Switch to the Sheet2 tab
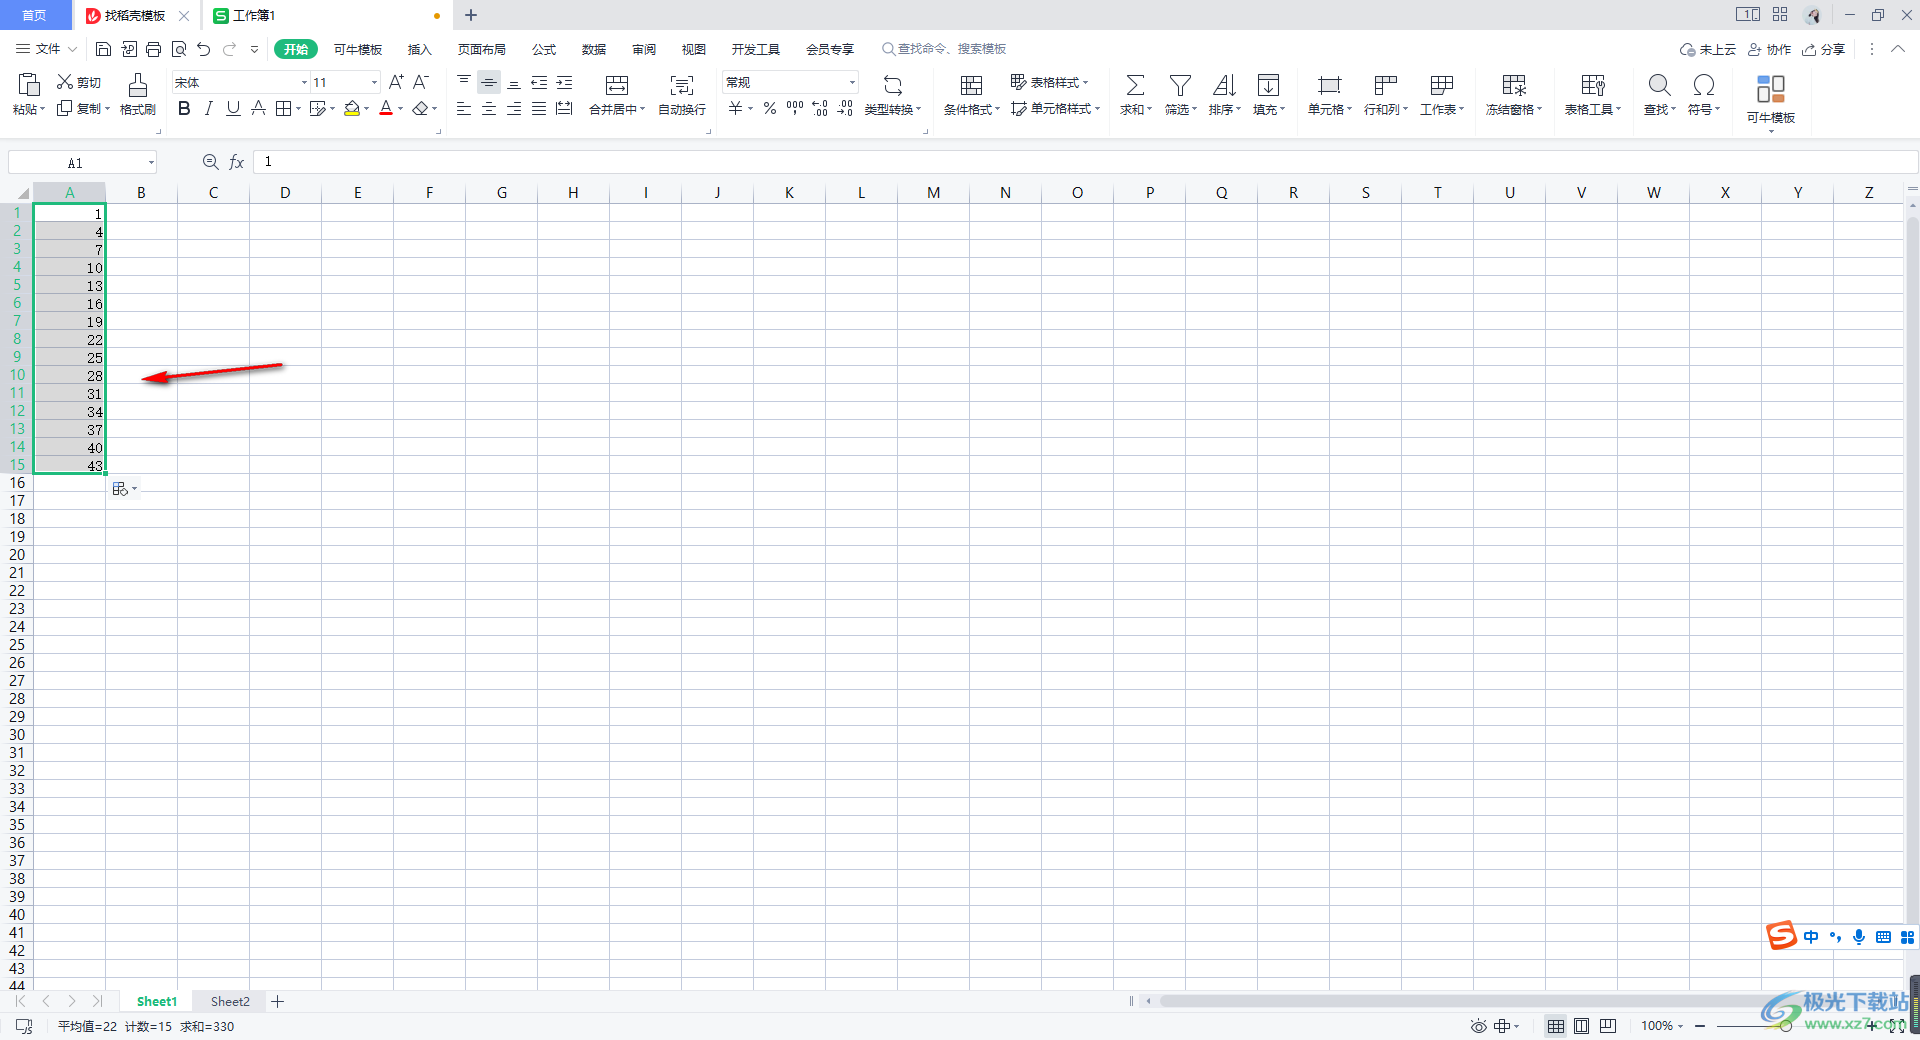 pos(230,1001)
